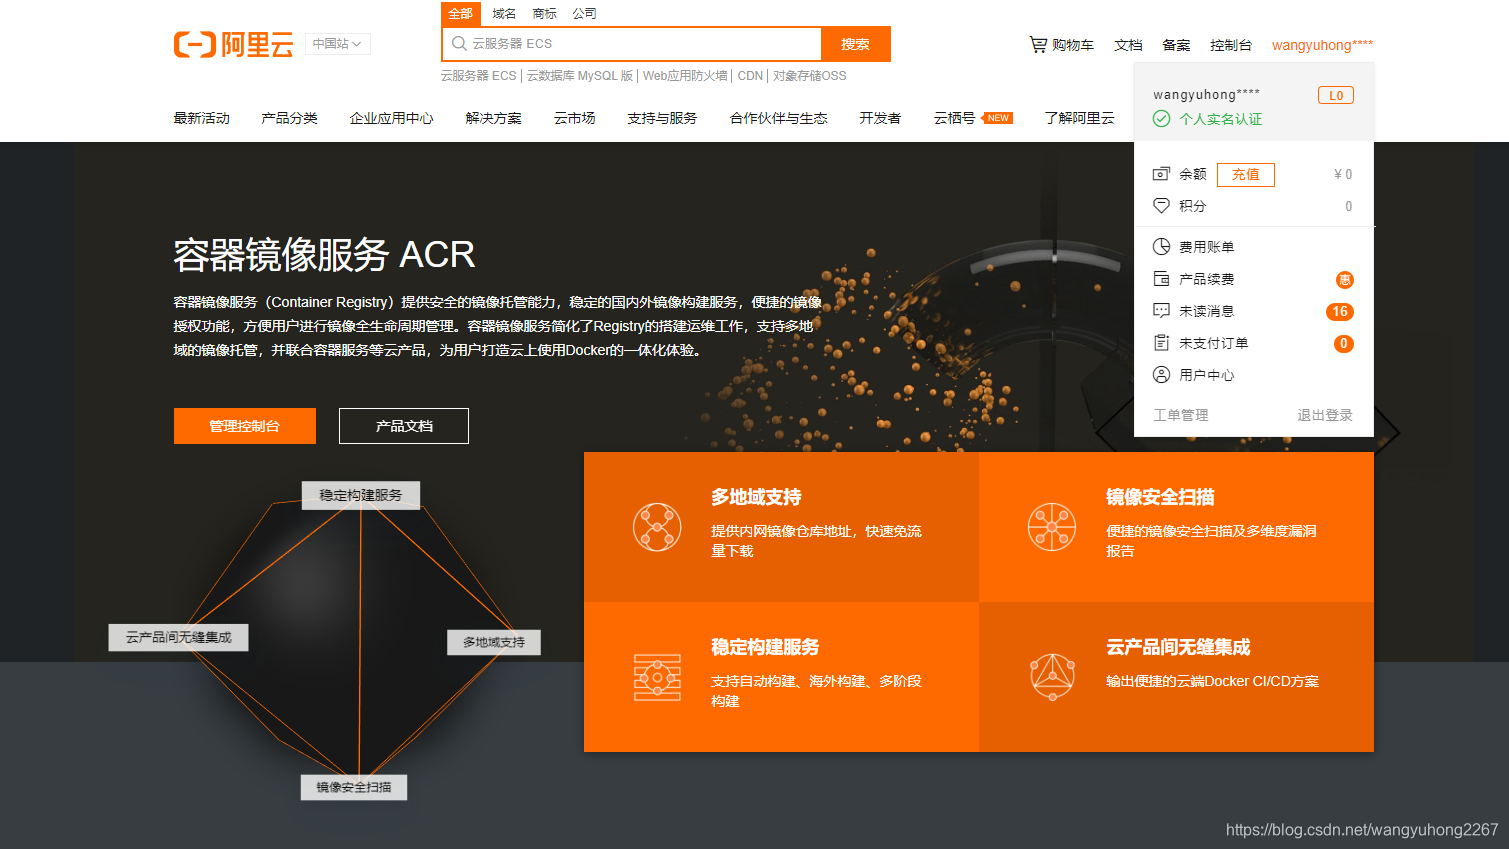
Task: Click the 云产品间无缝集成 card heading
Action: 1178,647
